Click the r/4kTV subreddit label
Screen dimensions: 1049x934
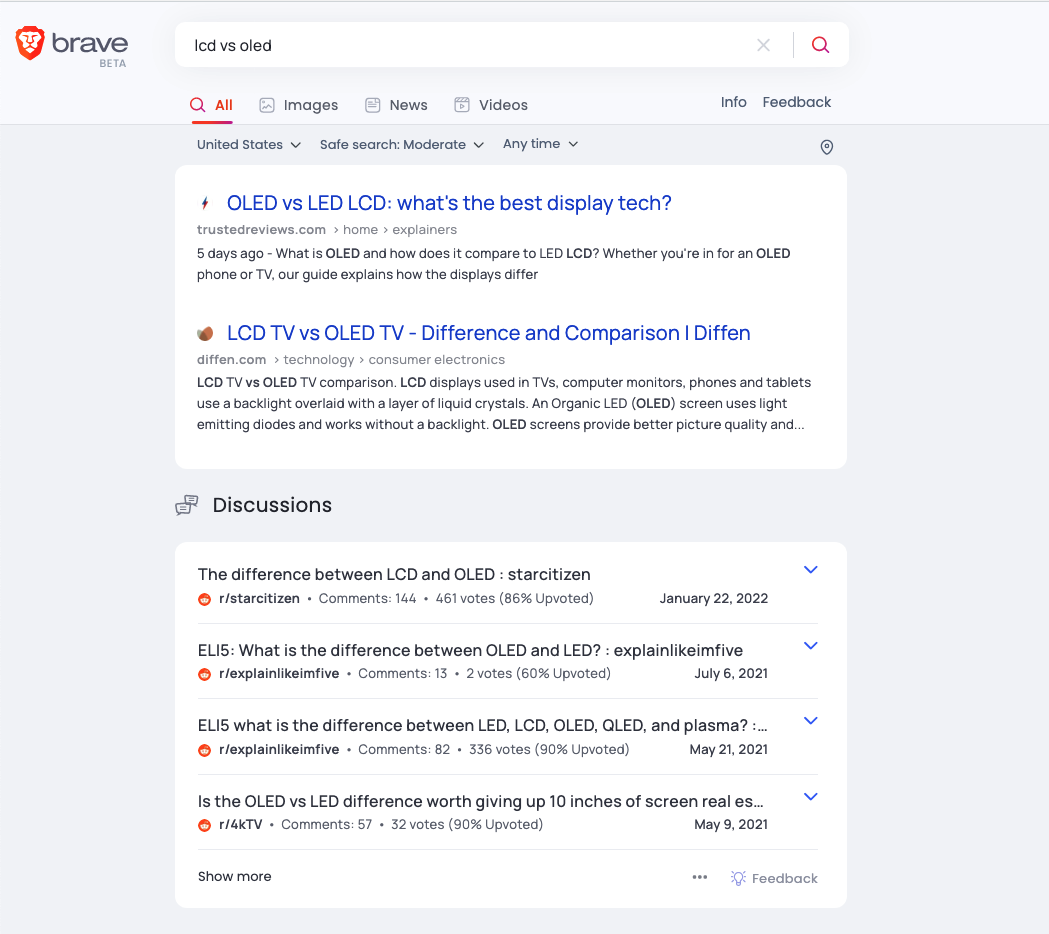tap(240, 825)
